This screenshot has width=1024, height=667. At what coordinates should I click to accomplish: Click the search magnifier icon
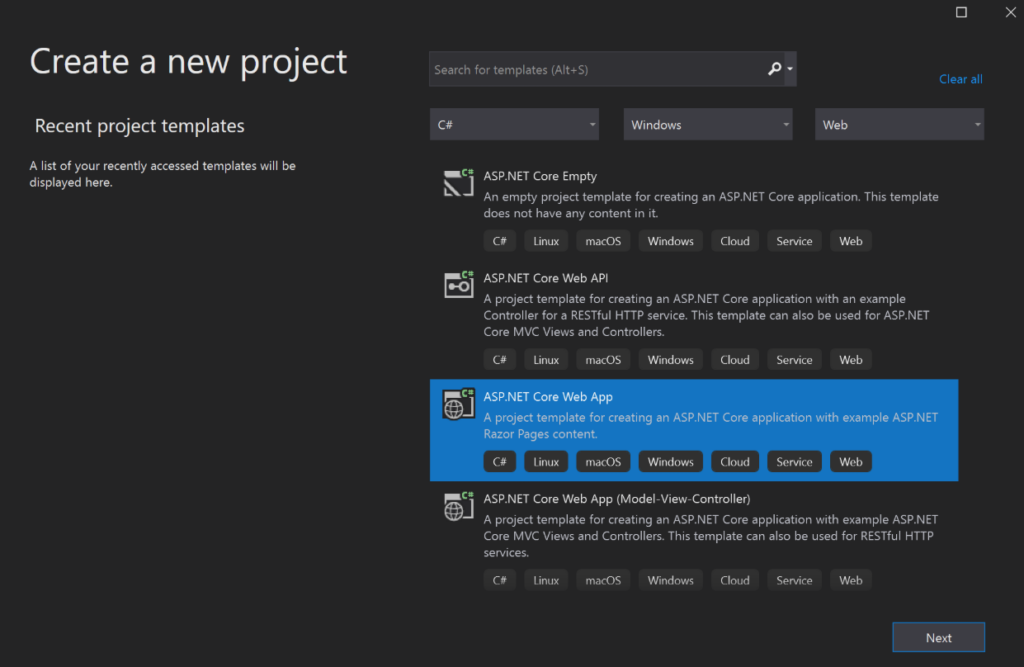[x=775, y=68]
